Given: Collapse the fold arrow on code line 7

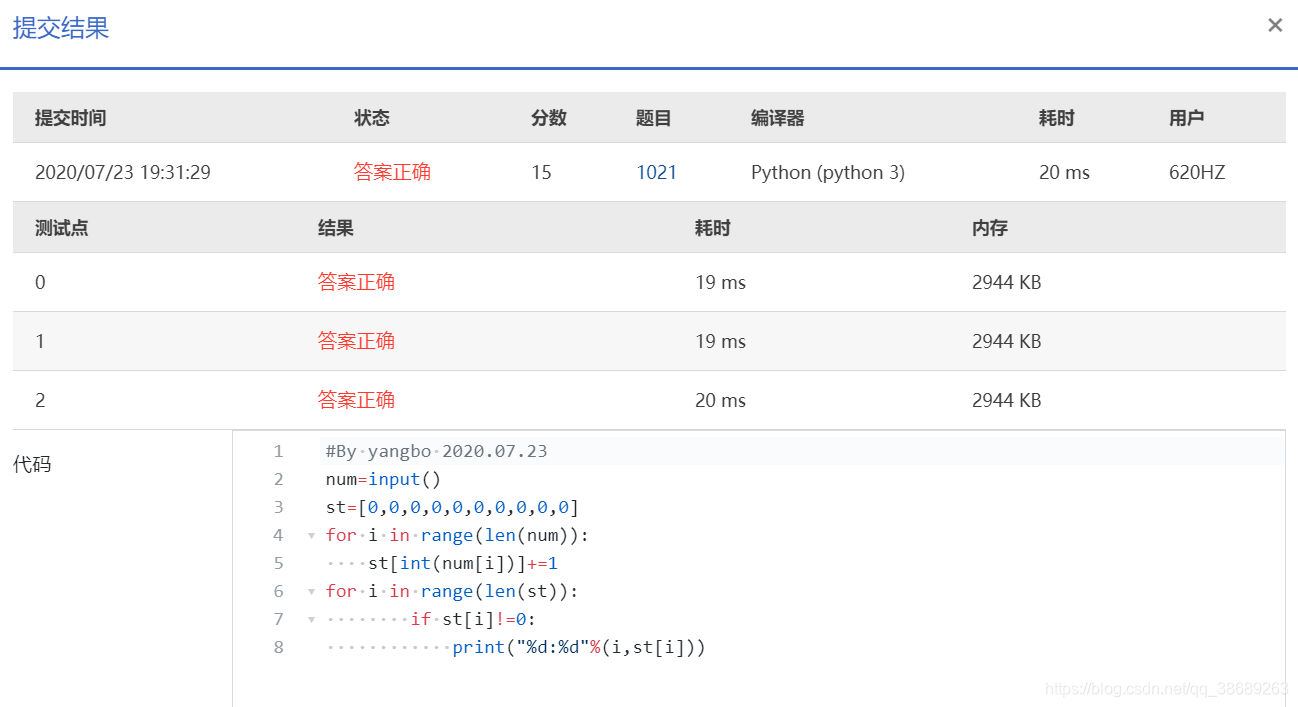Looking at the screenshot, I should (311, 620).
